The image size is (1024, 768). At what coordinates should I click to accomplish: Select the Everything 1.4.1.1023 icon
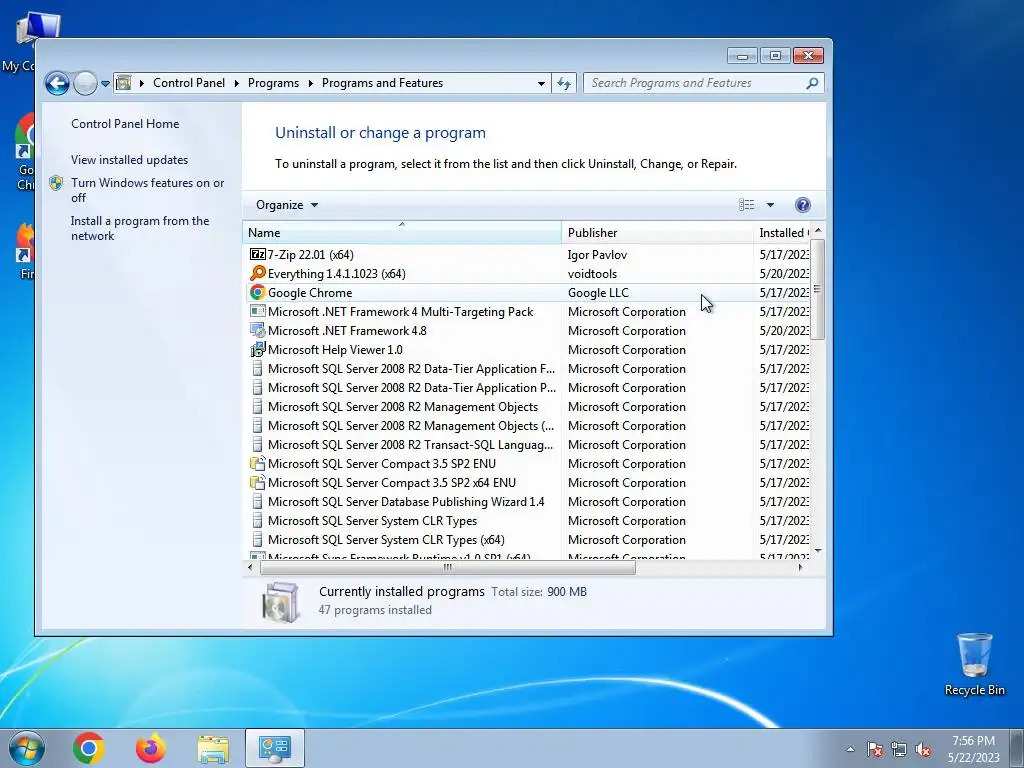pyautogui.click(x=257, y=274)
